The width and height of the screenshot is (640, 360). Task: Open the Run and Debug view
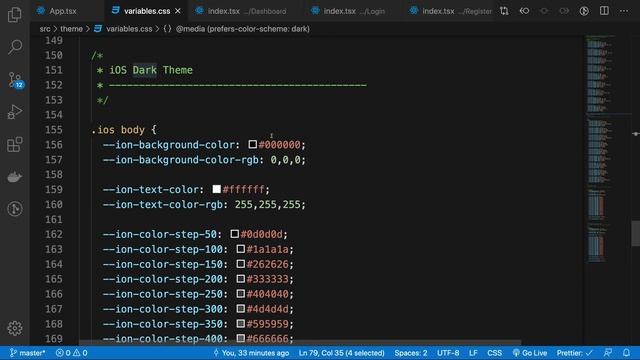[x=15, y=111]
